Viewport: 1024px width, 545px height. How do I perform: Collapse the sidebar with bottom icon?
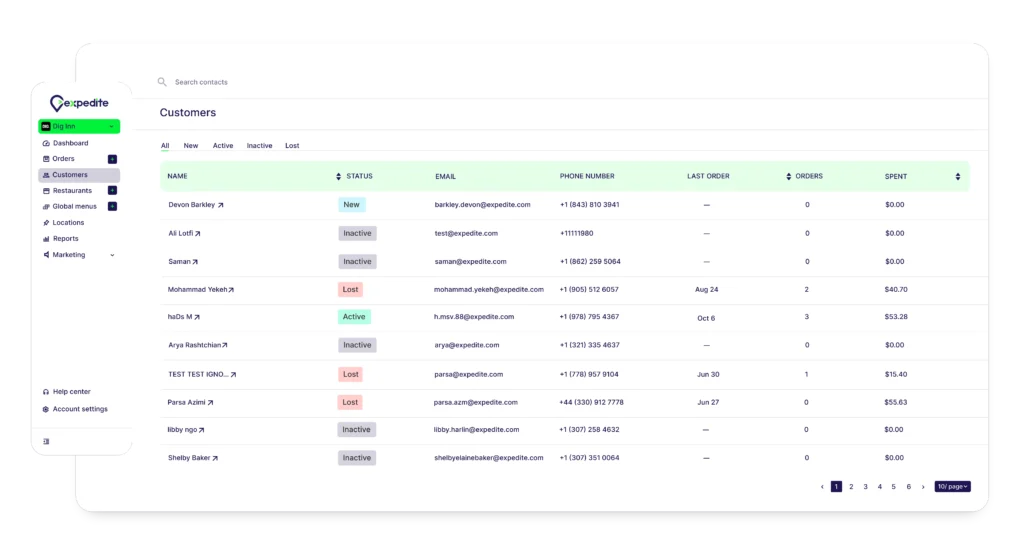[46, 442]
